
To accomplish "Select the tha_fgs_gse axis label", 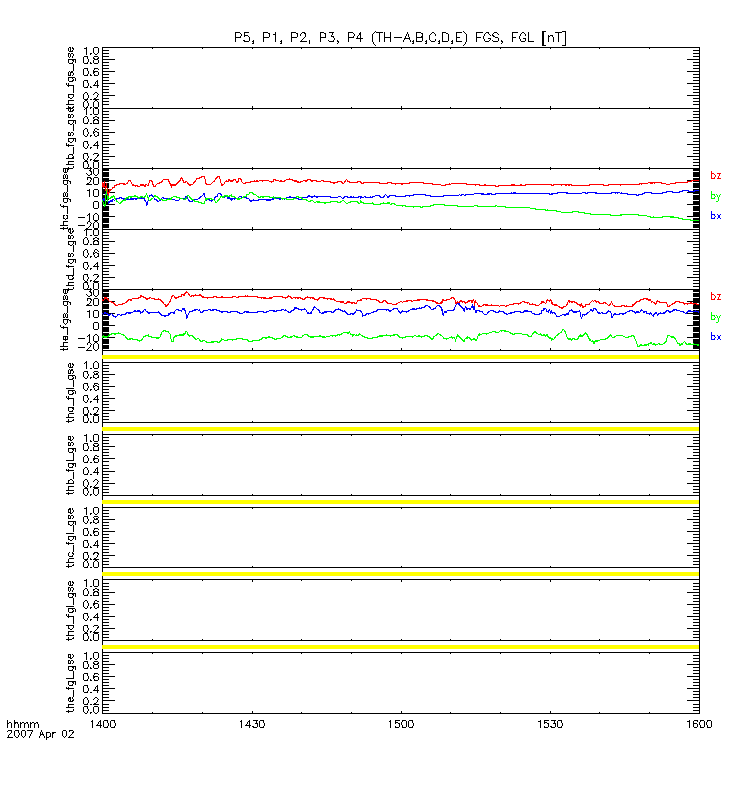I will (x=71, y=77).
